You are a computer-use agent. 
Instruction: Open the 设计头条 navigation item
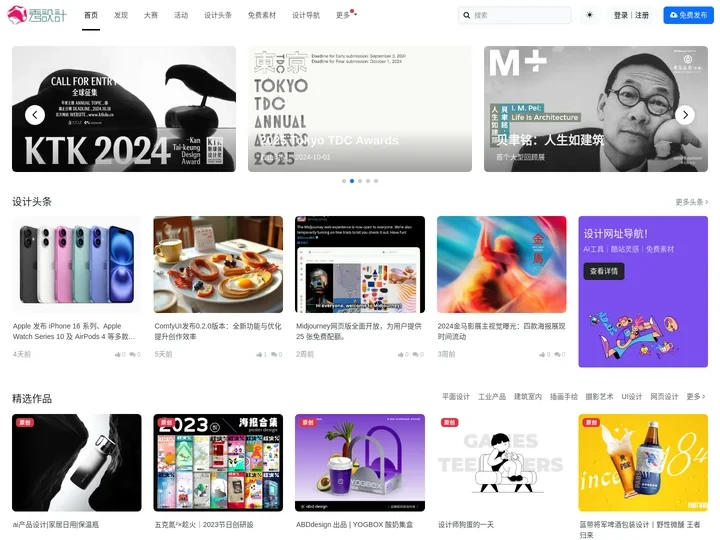pyautogui.click(x=218, y=15)
